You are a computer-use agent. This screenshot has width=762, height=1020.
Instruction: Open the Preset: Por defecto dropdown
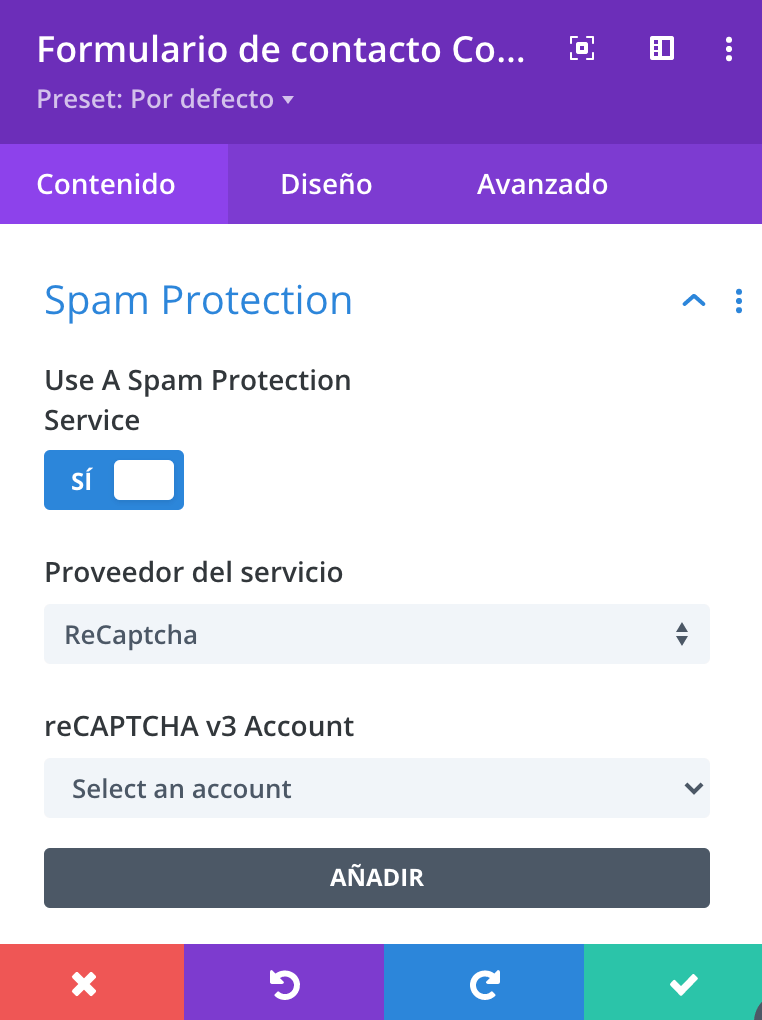point(165,100)
